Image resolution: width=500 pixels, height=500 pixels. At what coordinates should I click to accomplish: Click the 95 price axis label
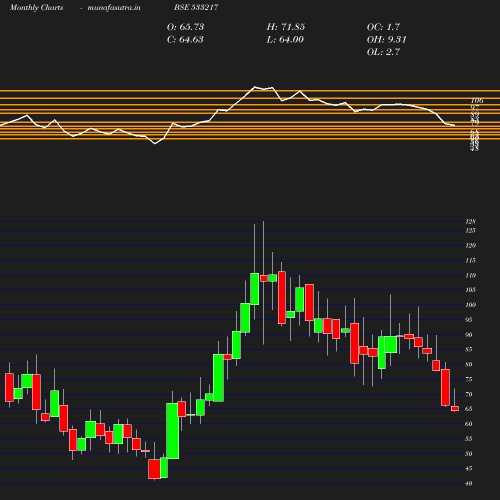pos(468,320)
